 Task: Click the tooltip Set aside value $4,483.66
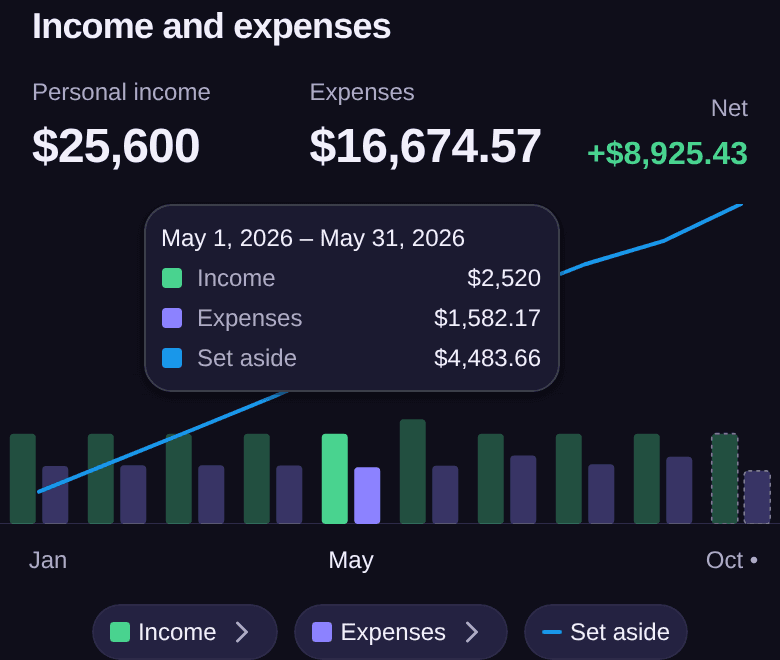point(487,358)
